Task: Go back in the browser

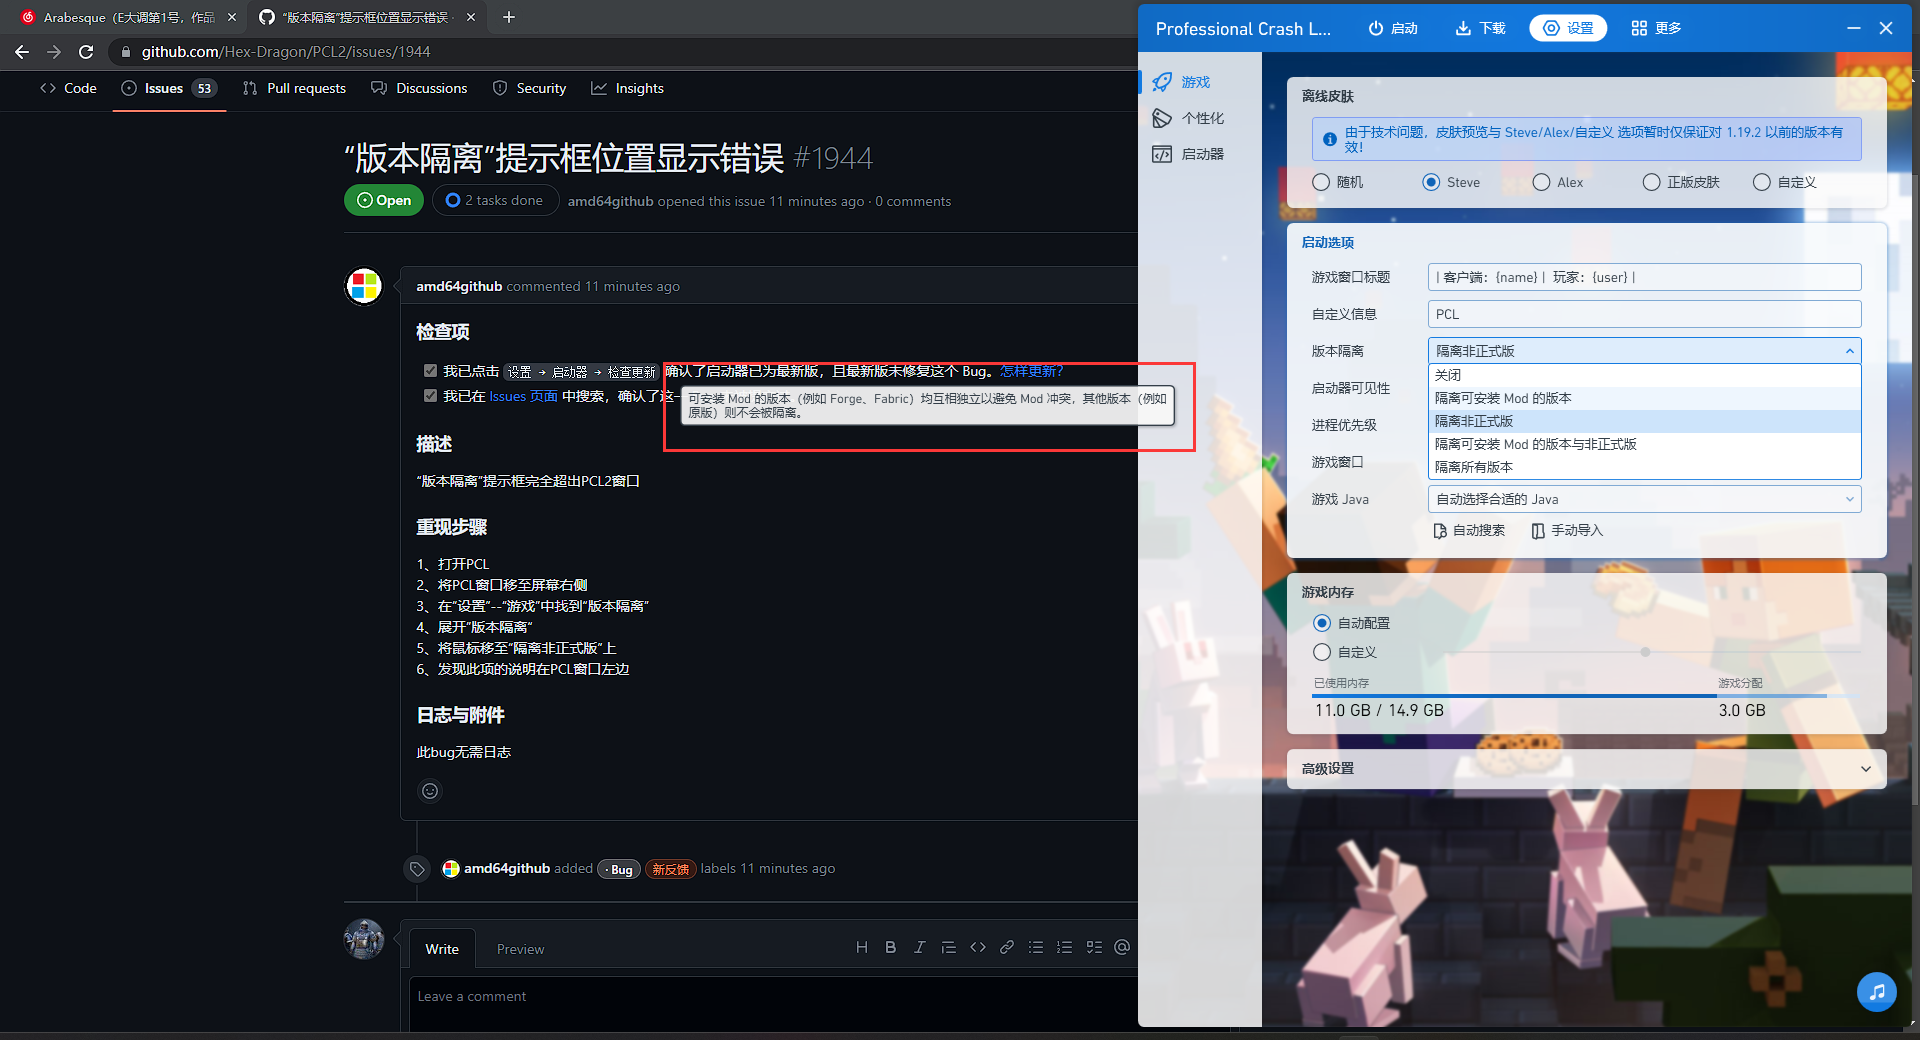Action: click(x=22, y=52)
